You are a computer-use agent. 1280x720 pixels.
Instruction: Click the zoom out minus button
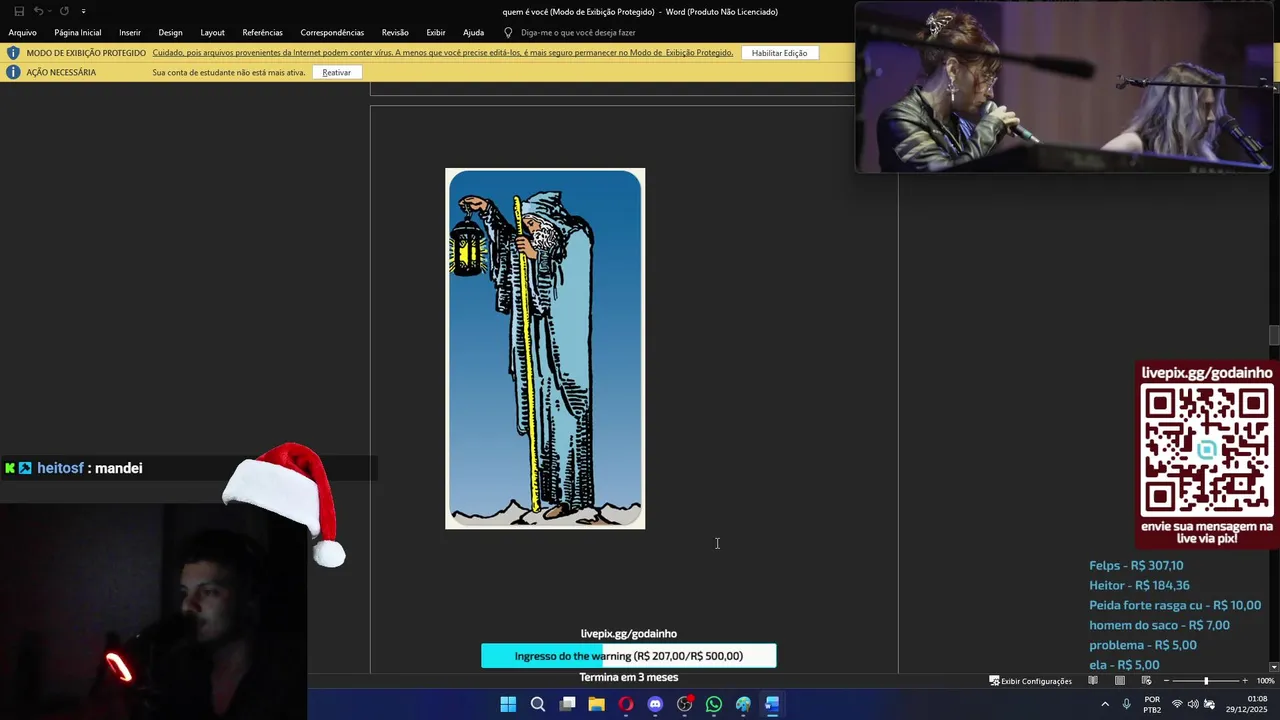1166,681
